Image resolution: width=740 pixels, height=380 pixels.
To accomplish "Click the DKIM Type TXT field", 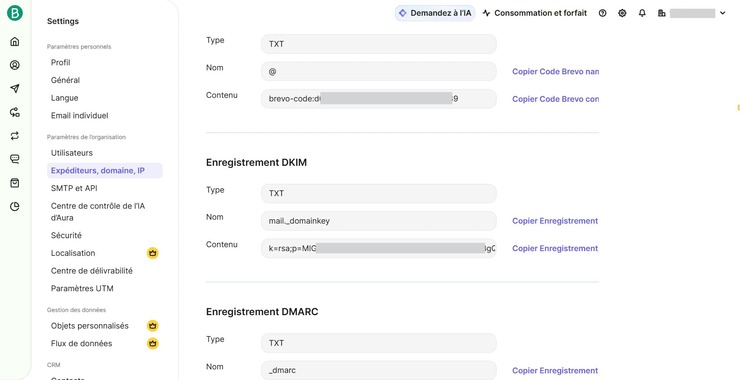I will click(x=378, y=194).
